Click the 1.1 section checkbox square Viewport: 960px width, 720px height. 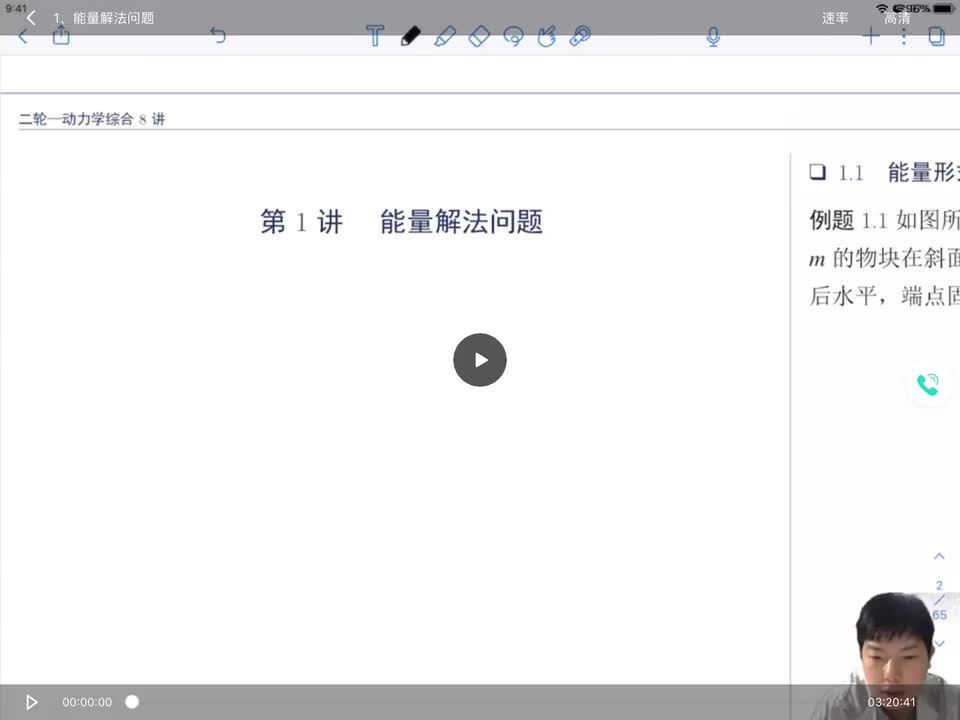(817, 171)
